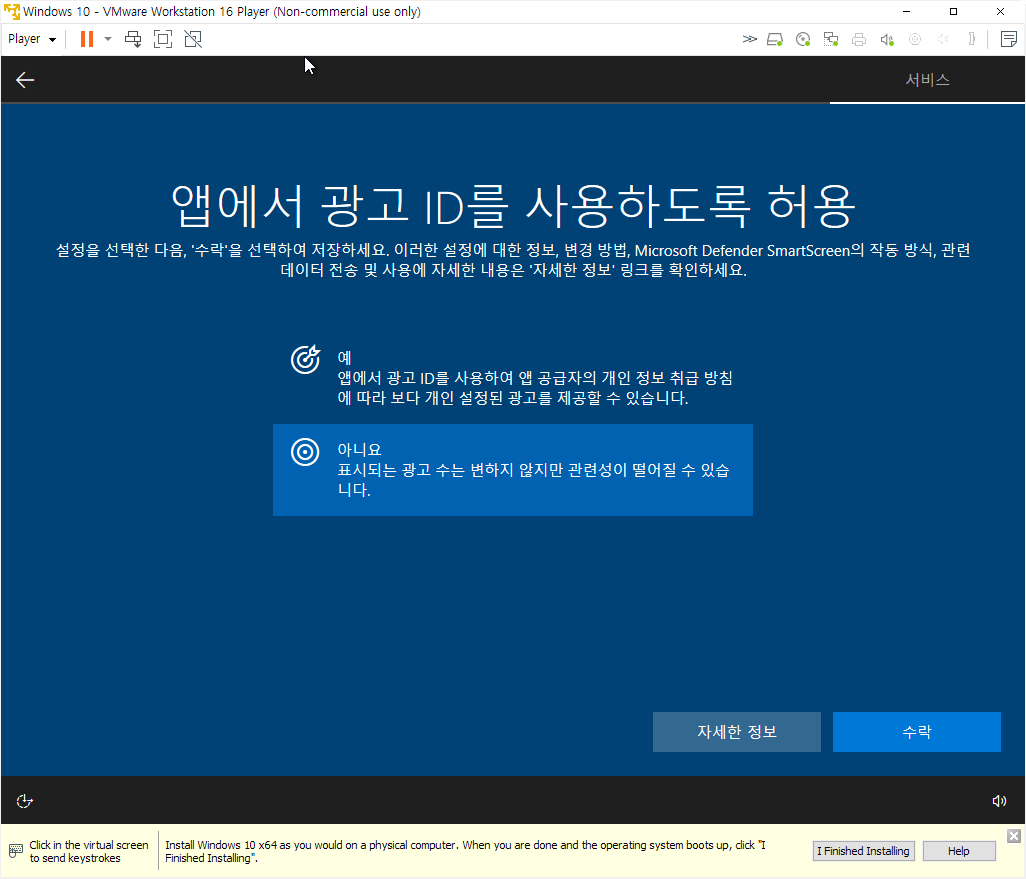Open the sound card device icon
This screenshot has height=879, width=1026.
(x=887, y=39)
